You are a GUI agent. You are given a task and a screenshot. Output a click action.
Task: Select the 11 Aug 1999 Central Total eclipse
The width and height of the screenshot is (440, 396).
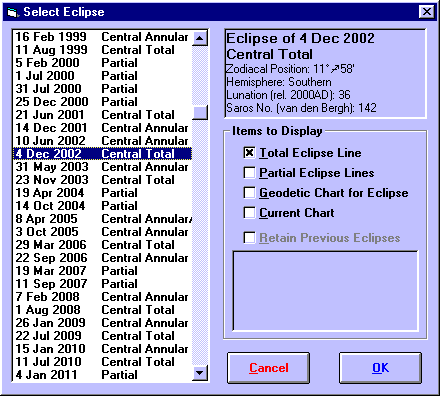[102, 50]
